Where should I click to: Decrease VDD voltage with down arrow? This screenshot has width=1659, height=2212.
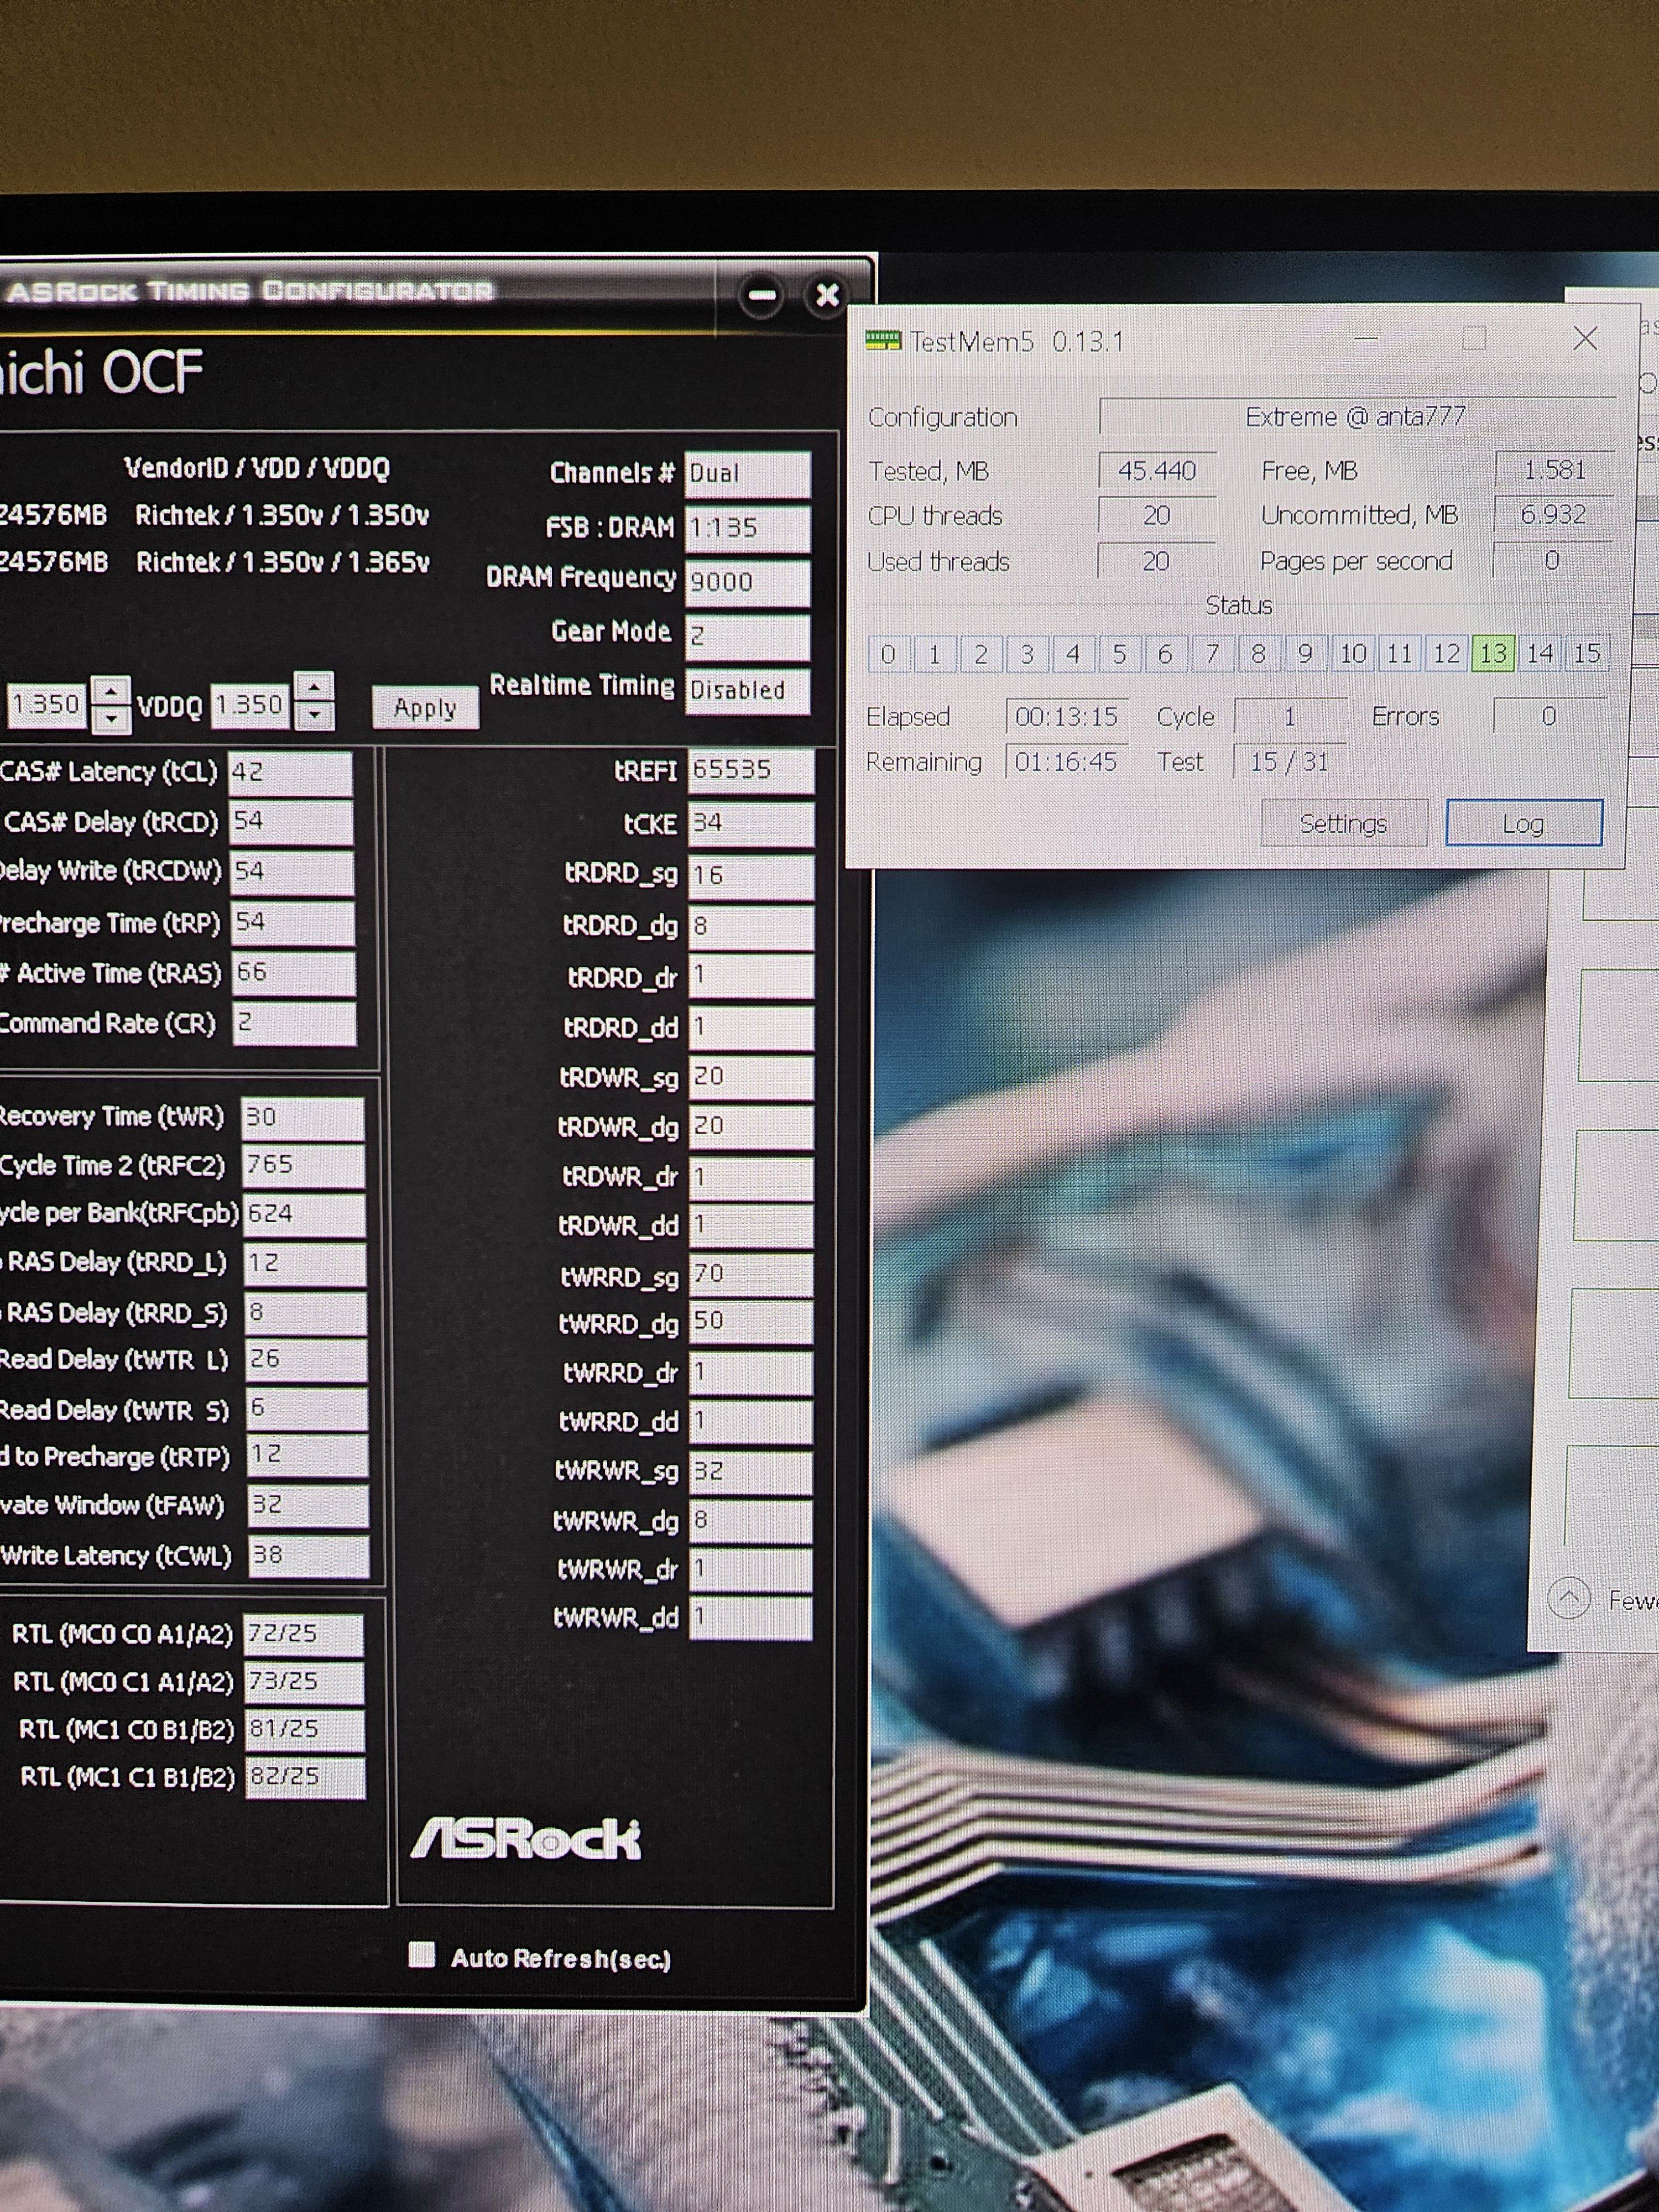point(111,718)
